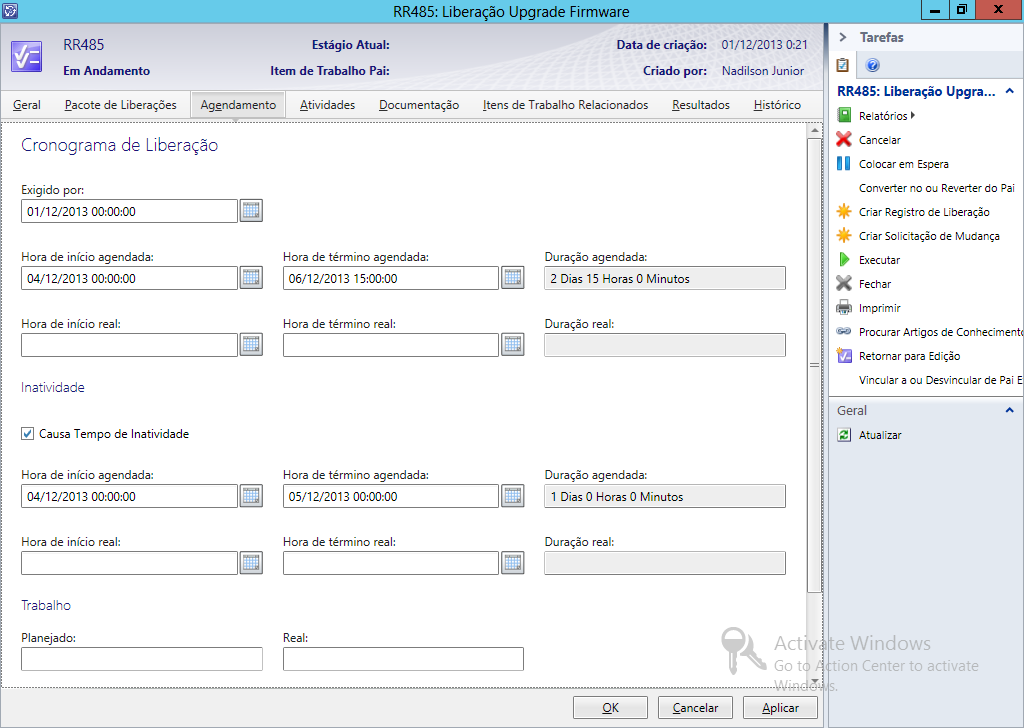Collapse the RR485: Liberação Upgra... task group

tap(1009, 91)
